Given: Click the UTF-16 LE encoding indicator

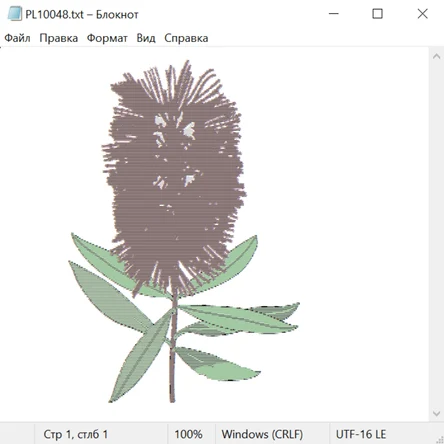Looking at the screenshot, I should click(x=361, y=434).
